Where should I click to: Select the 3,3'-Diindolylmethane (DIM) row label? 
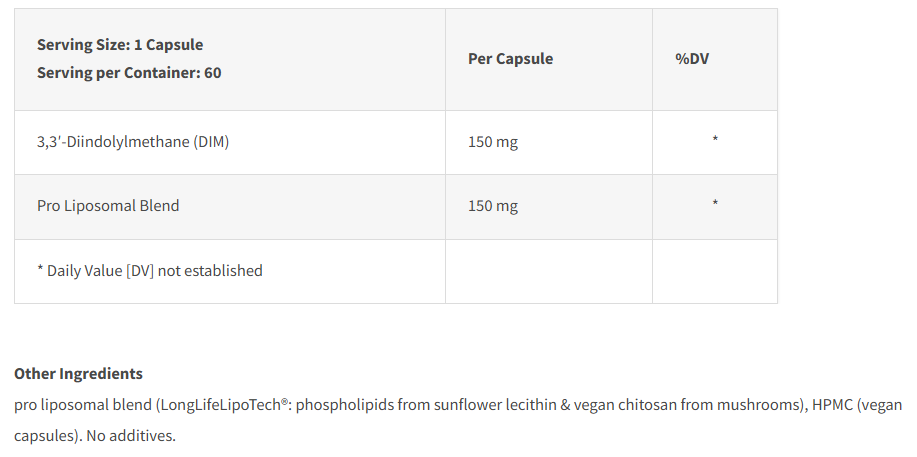click(133, 142)
